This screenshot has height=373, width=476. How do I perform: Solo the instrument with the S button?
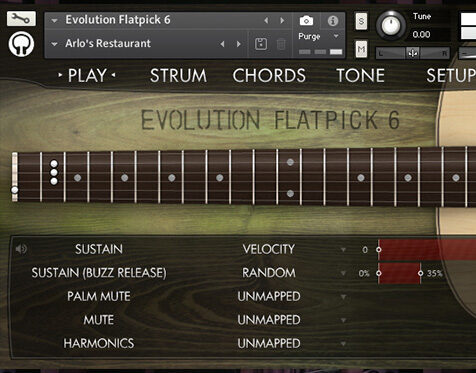click(x=361, y=21)
